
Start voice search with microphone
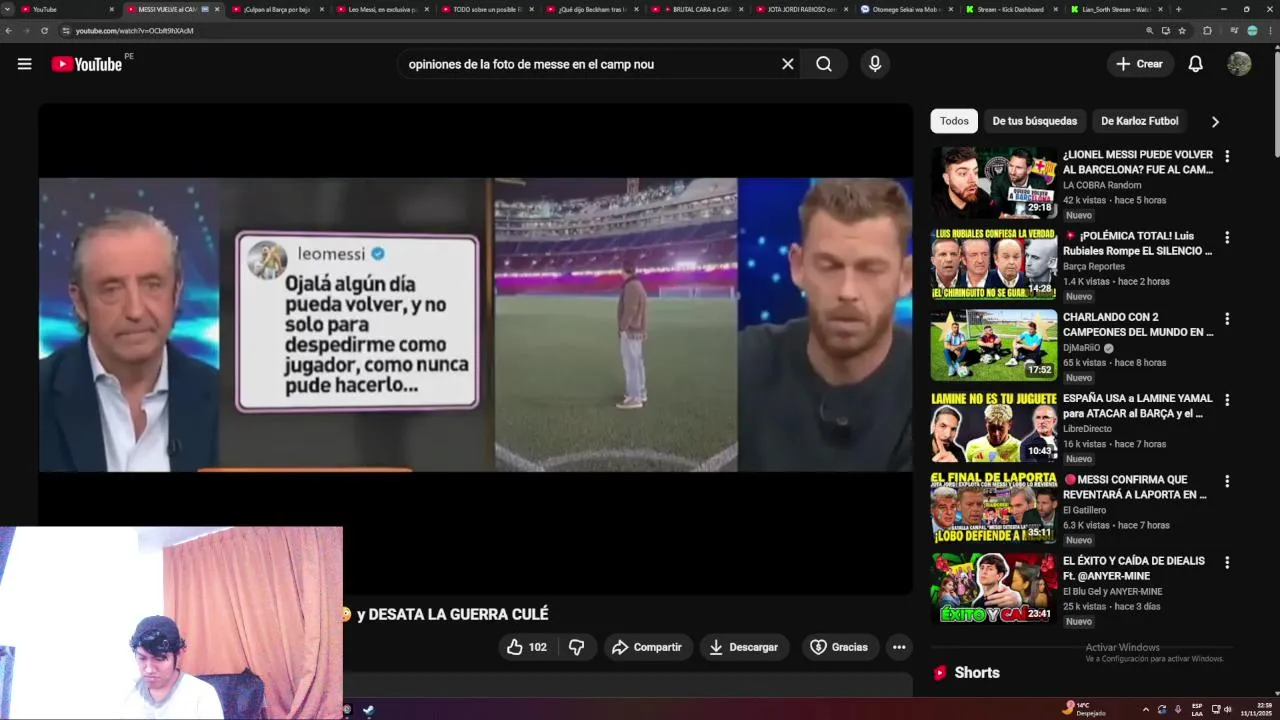pyautogui.click(x=875, y=64)
